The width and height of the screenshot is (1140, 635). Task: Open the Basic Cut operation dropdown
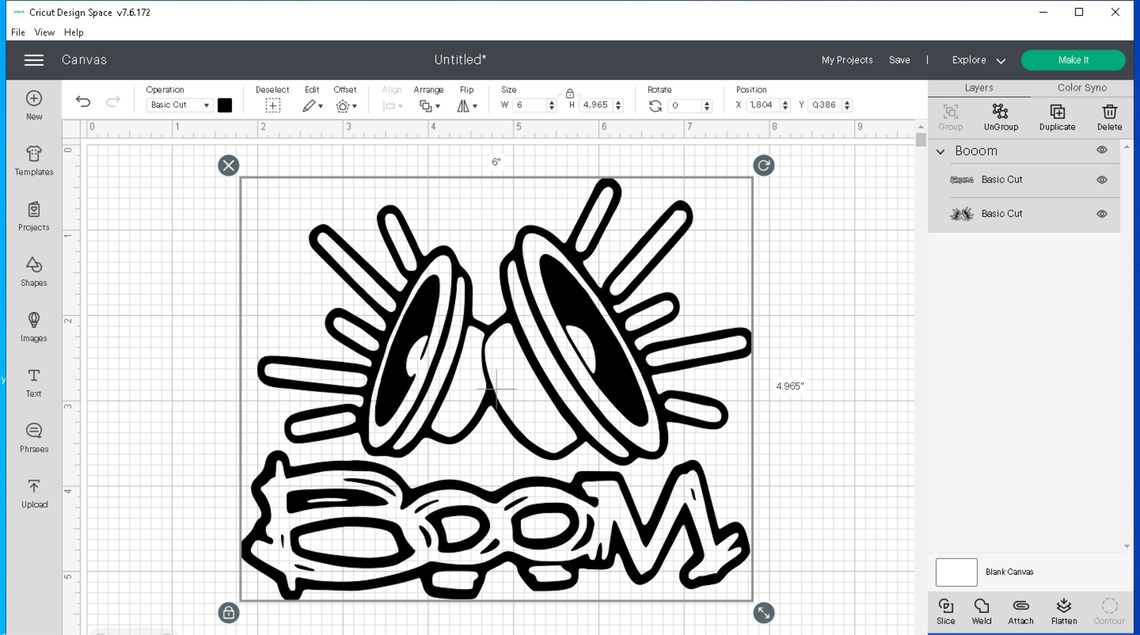pyautogui.click(x=178, y=104)
